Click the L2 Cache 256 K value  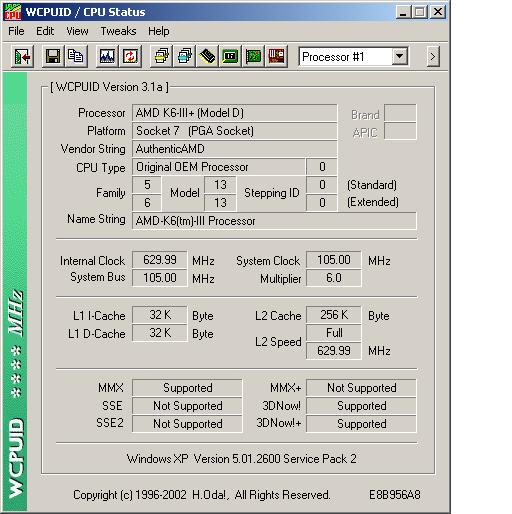point(334,315)
